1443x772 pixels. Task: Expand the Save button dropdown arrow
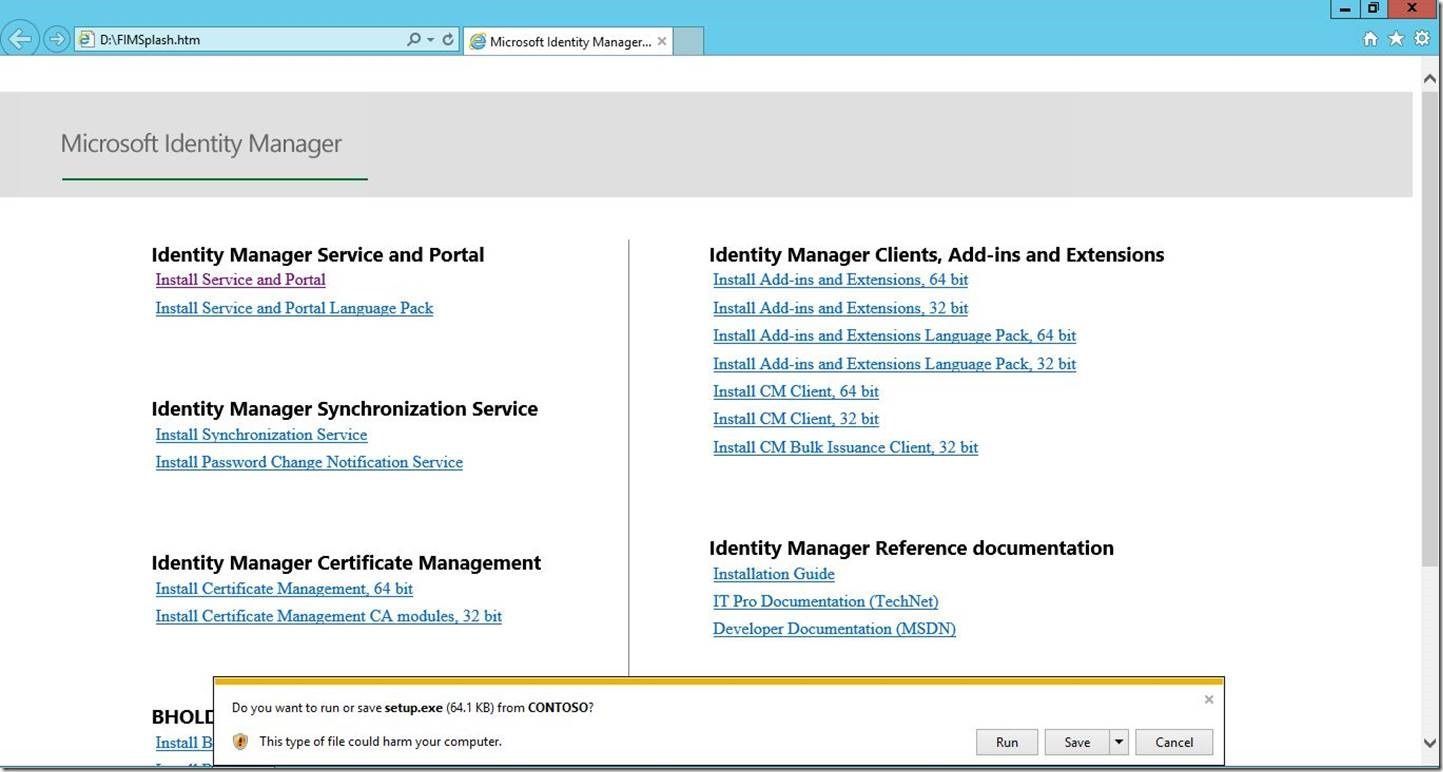click(x=1119, y=742)
